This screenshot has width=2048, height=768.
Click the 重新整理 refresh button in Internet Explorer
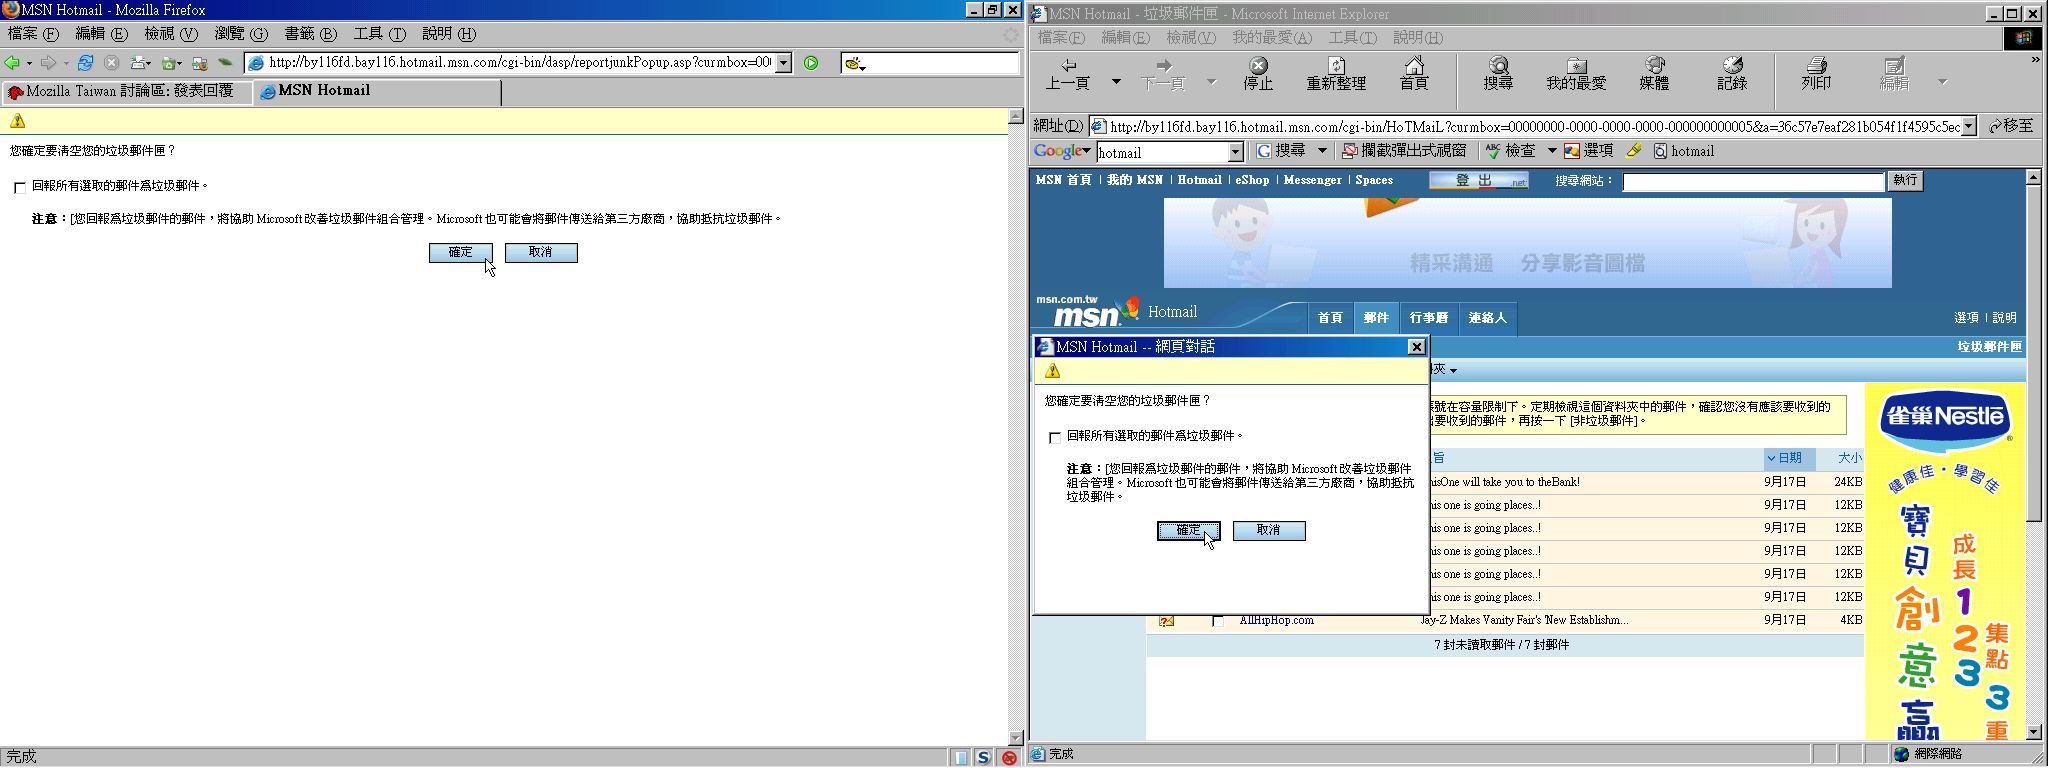coord(1336,75)
